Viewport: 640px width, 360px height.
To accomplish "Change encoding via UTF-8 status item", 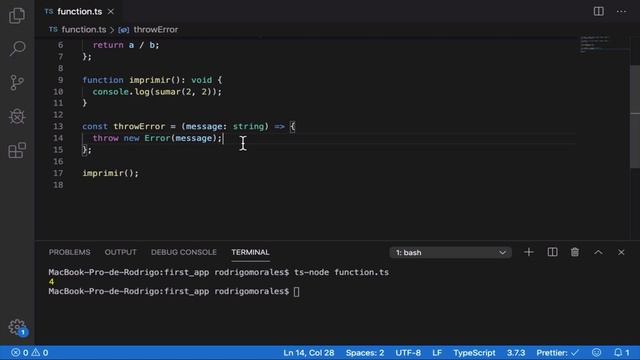I will coord(408,353).
